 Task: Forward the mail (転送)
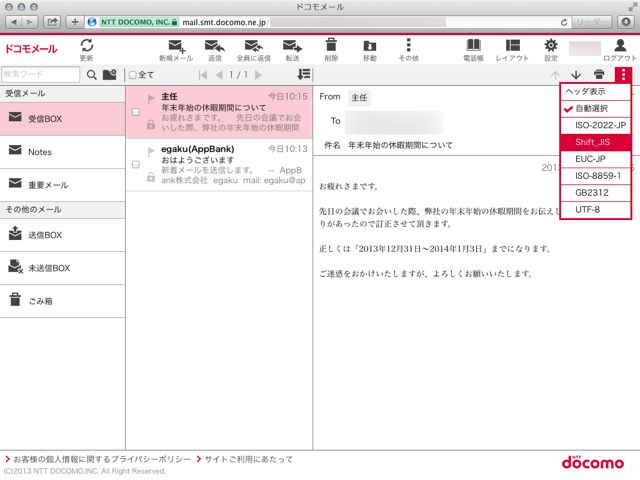pos(292,50)
